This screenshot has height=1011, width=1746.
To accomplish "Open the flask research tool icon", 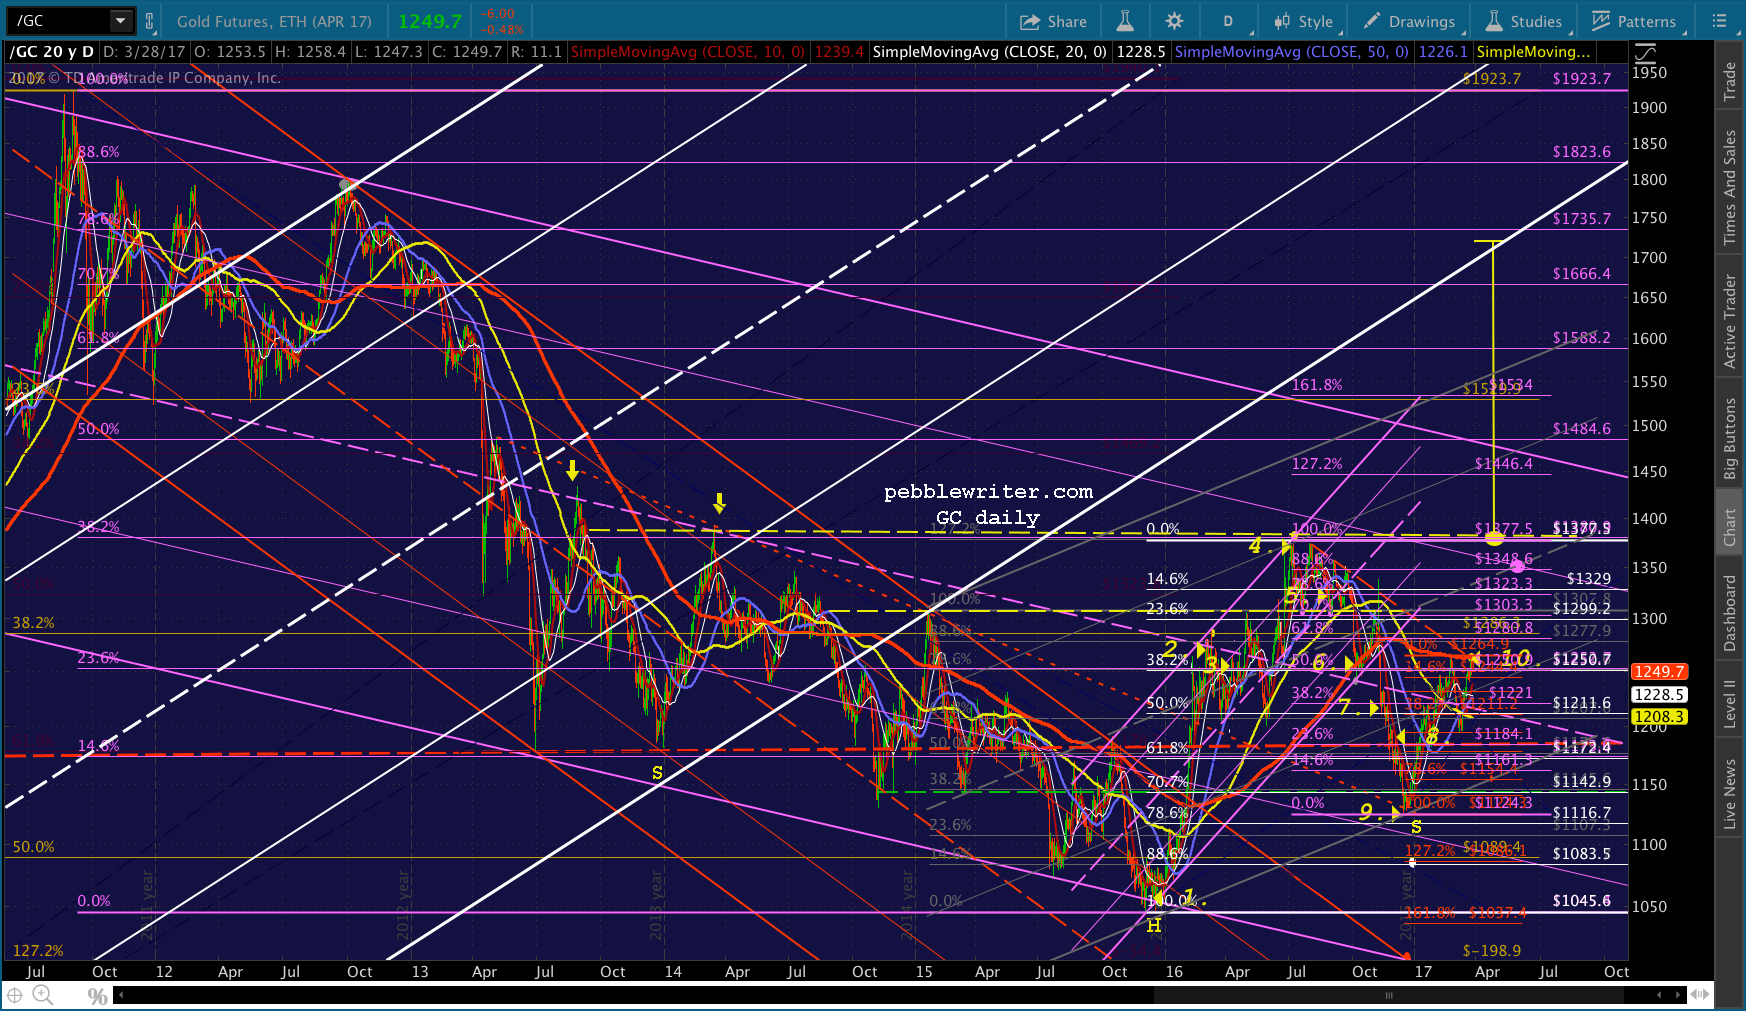I will click(1125, 21).
